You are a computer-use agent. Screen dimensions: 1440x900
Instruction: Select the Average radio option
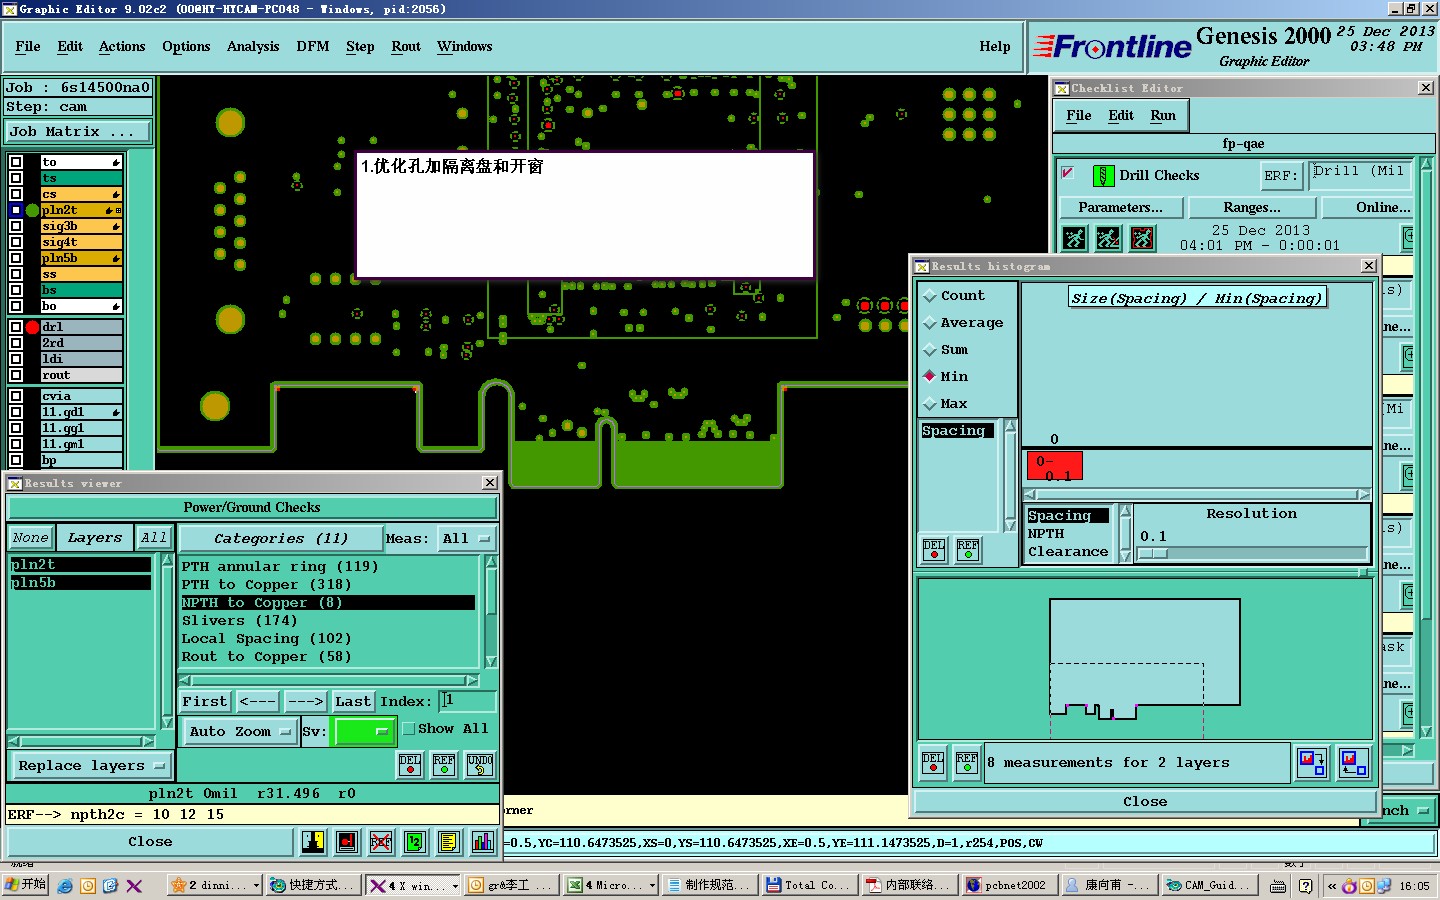pos(930,323)
